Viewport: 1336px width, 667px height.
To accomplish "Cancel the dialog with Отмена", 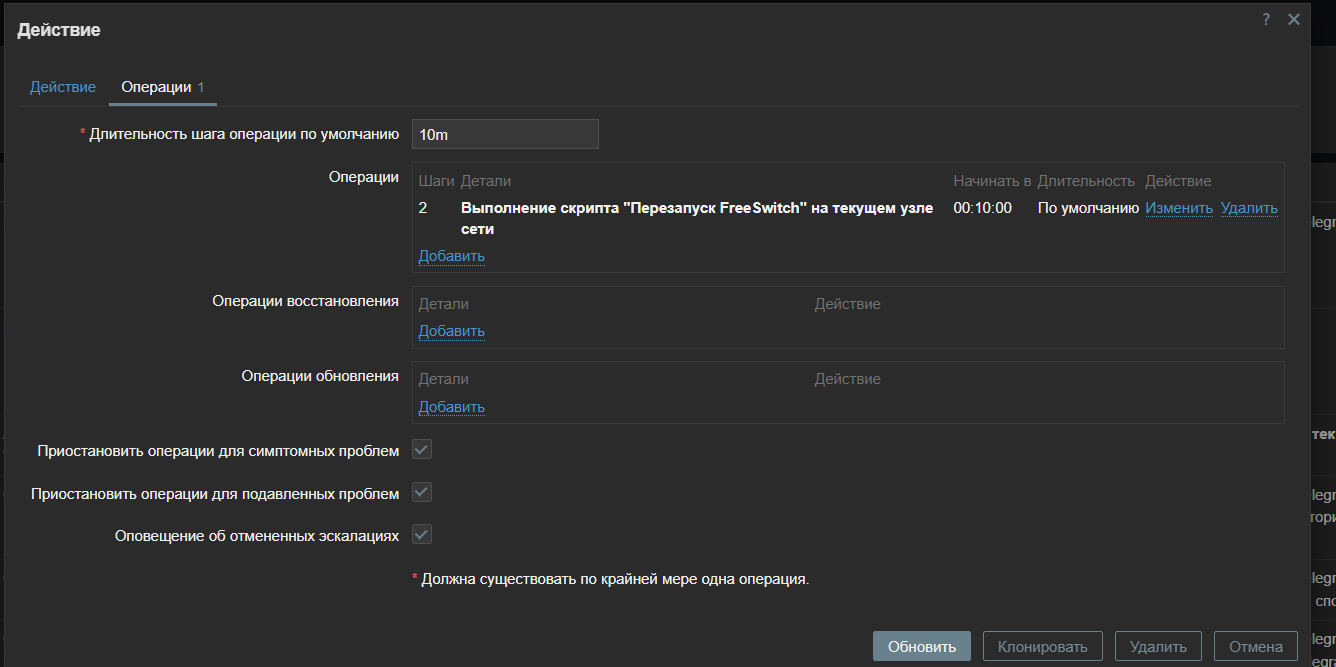I will pyautogui.click(x=1255, y=646).
